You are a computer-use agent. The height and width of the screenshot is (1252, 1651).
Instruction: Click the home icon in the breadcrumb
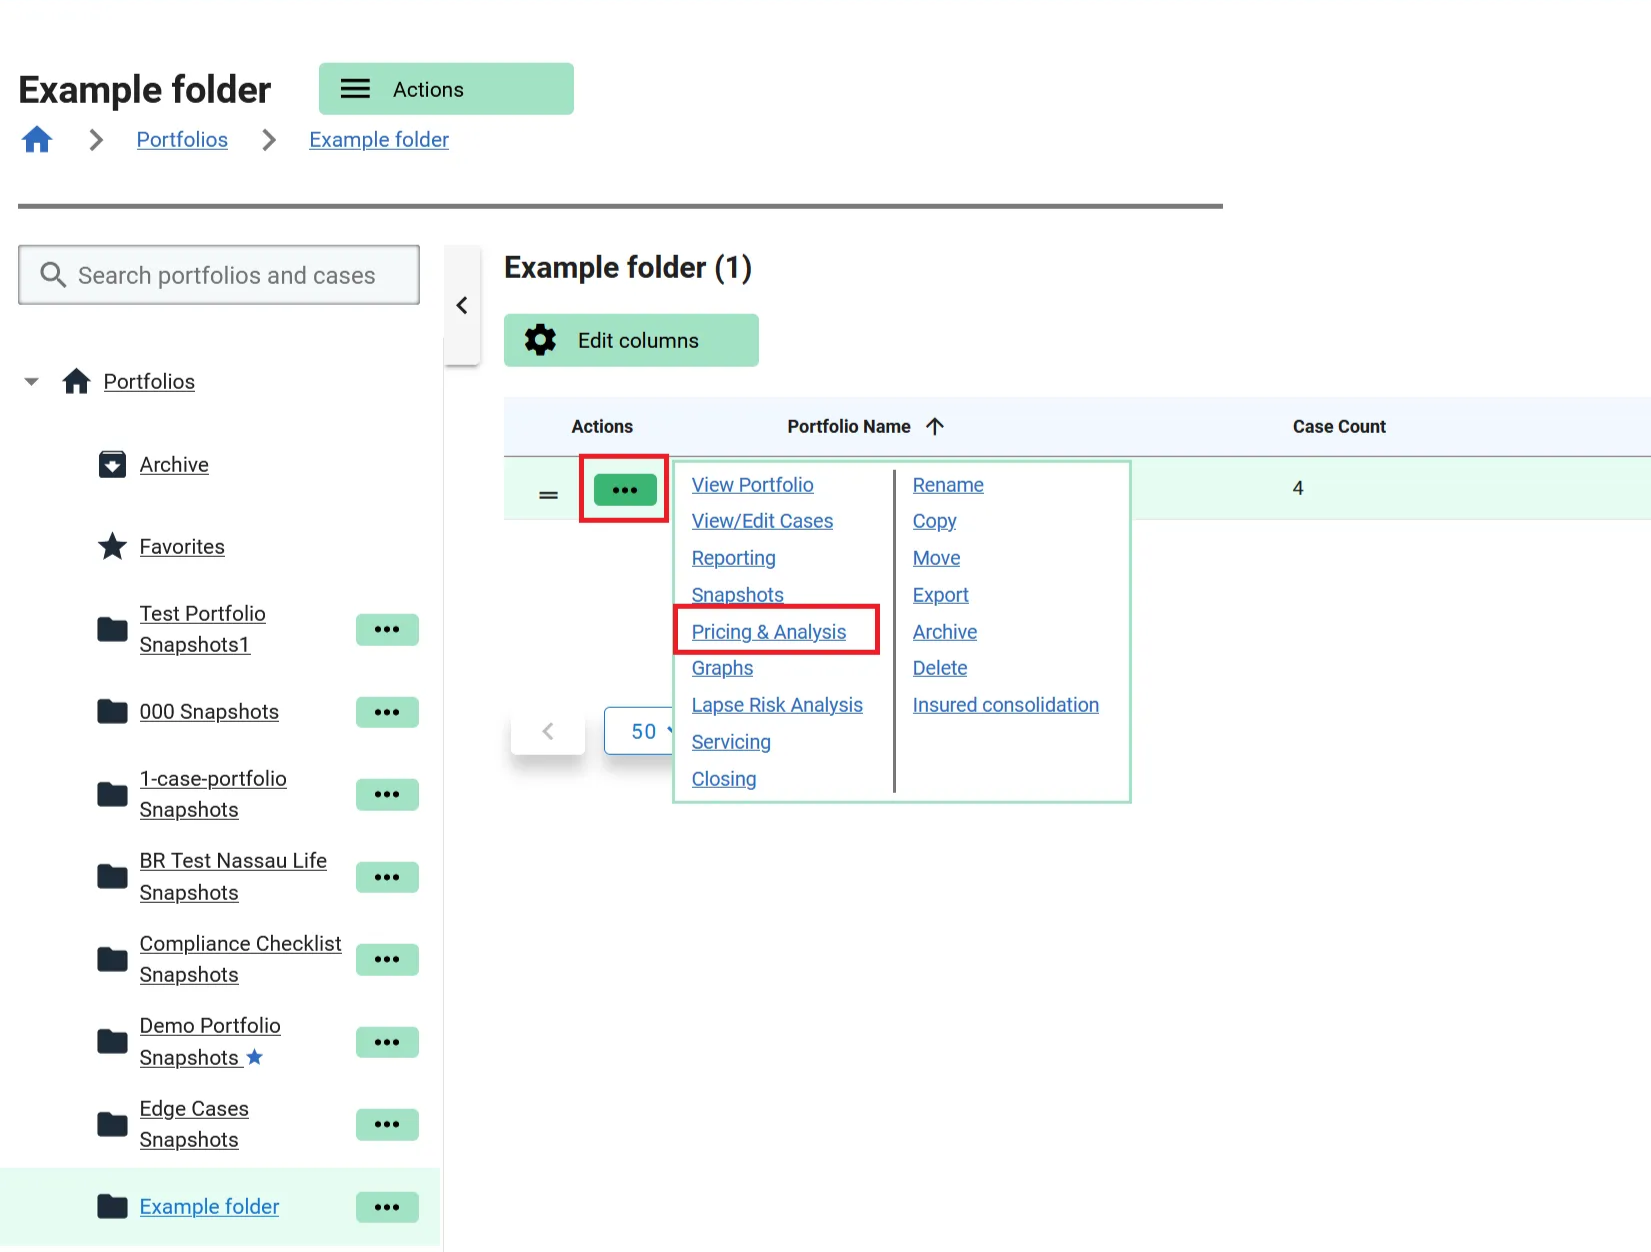coord(37,140)
